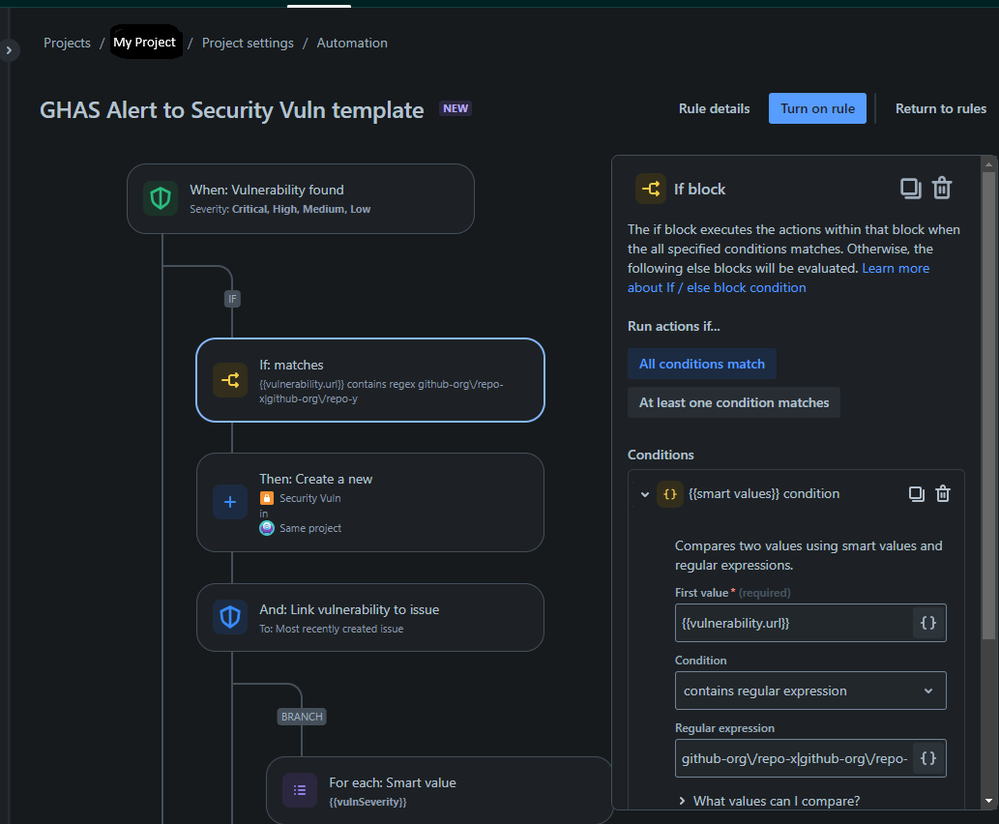This screenshot has height=824, width=999.
Task: Duplicate the If block with copy icon
Action: [x=910, y=188]
